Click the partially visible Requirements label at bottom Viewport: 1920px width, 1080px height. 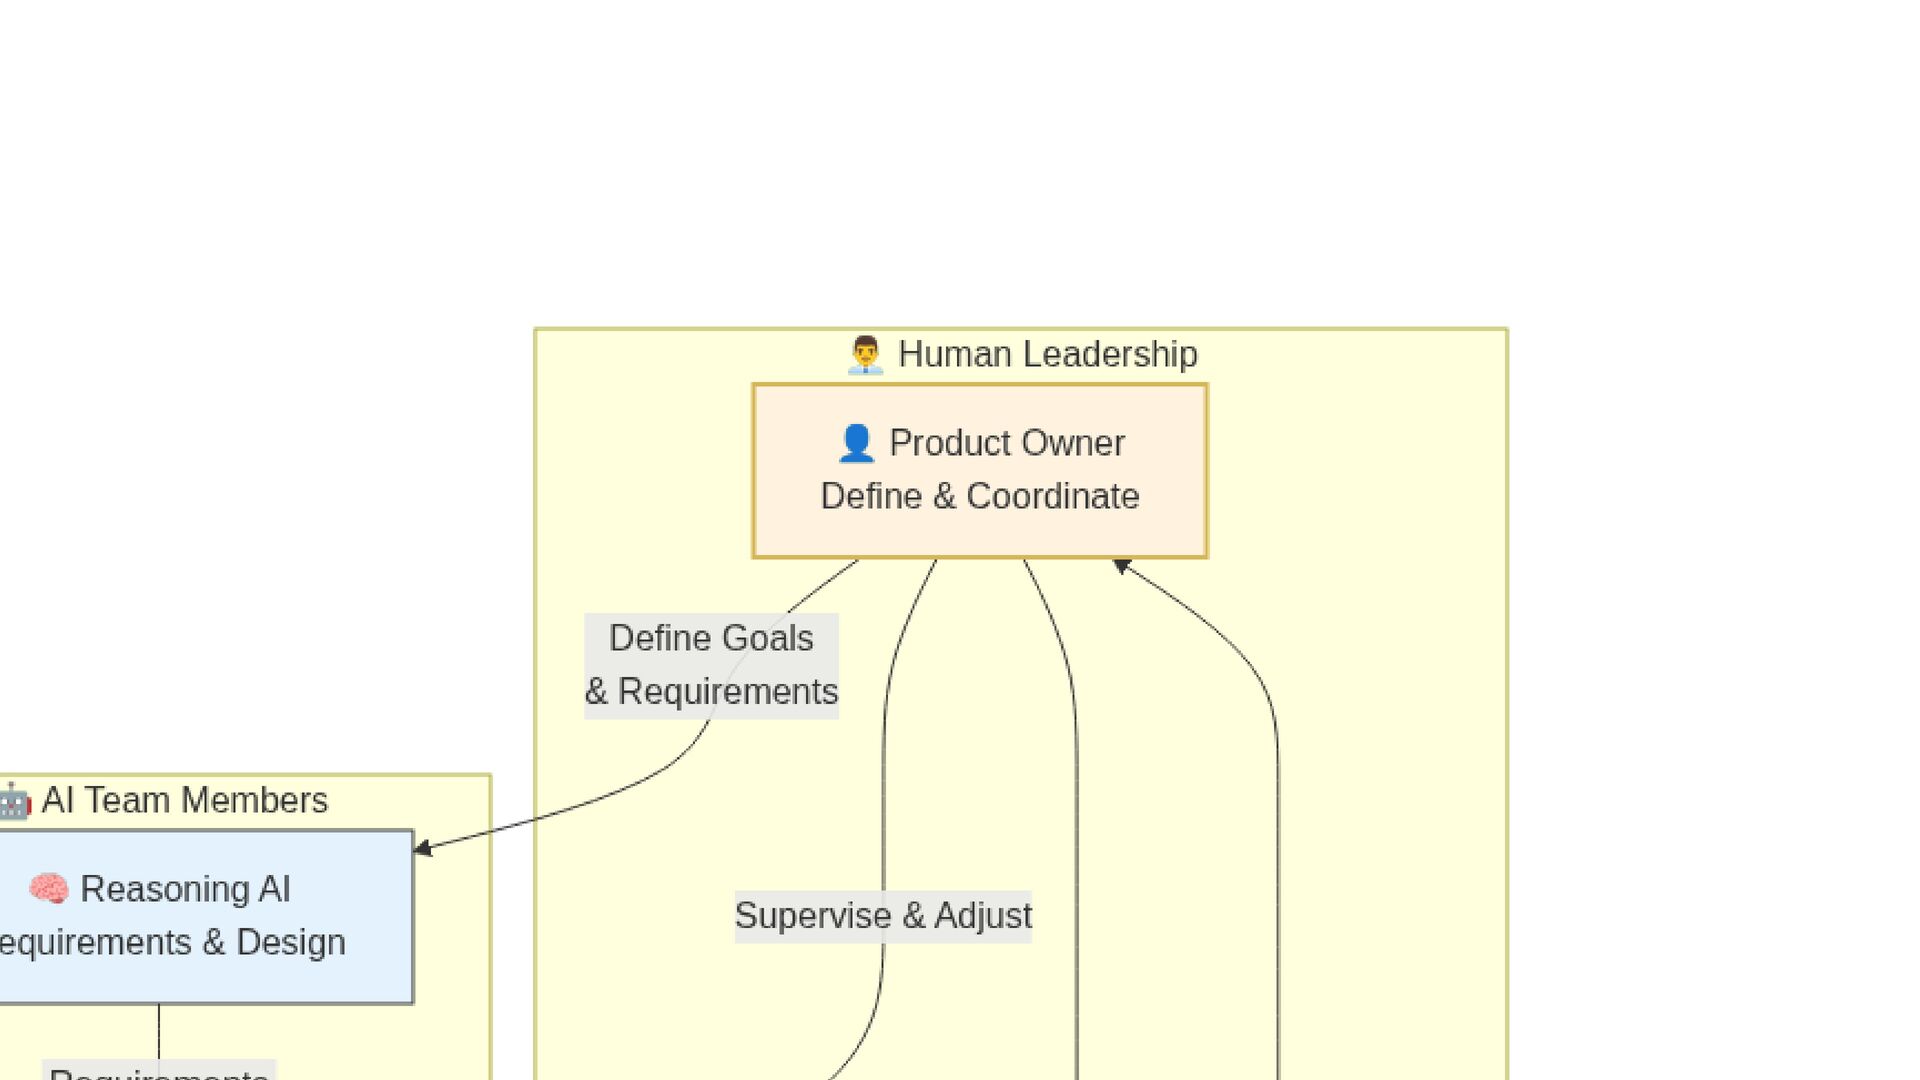159,1071
